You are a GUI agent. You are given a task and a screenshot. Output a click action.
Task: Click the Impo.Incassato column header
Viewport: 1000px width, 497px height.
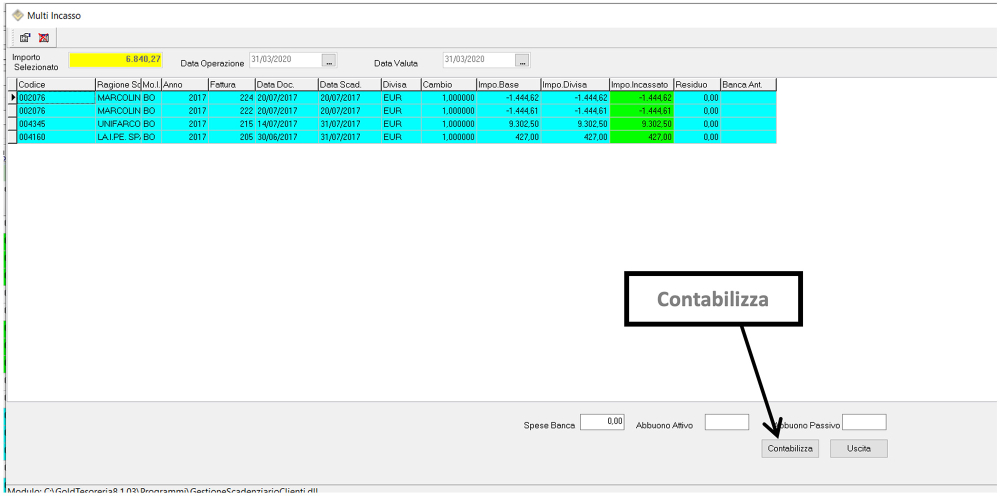640,85
